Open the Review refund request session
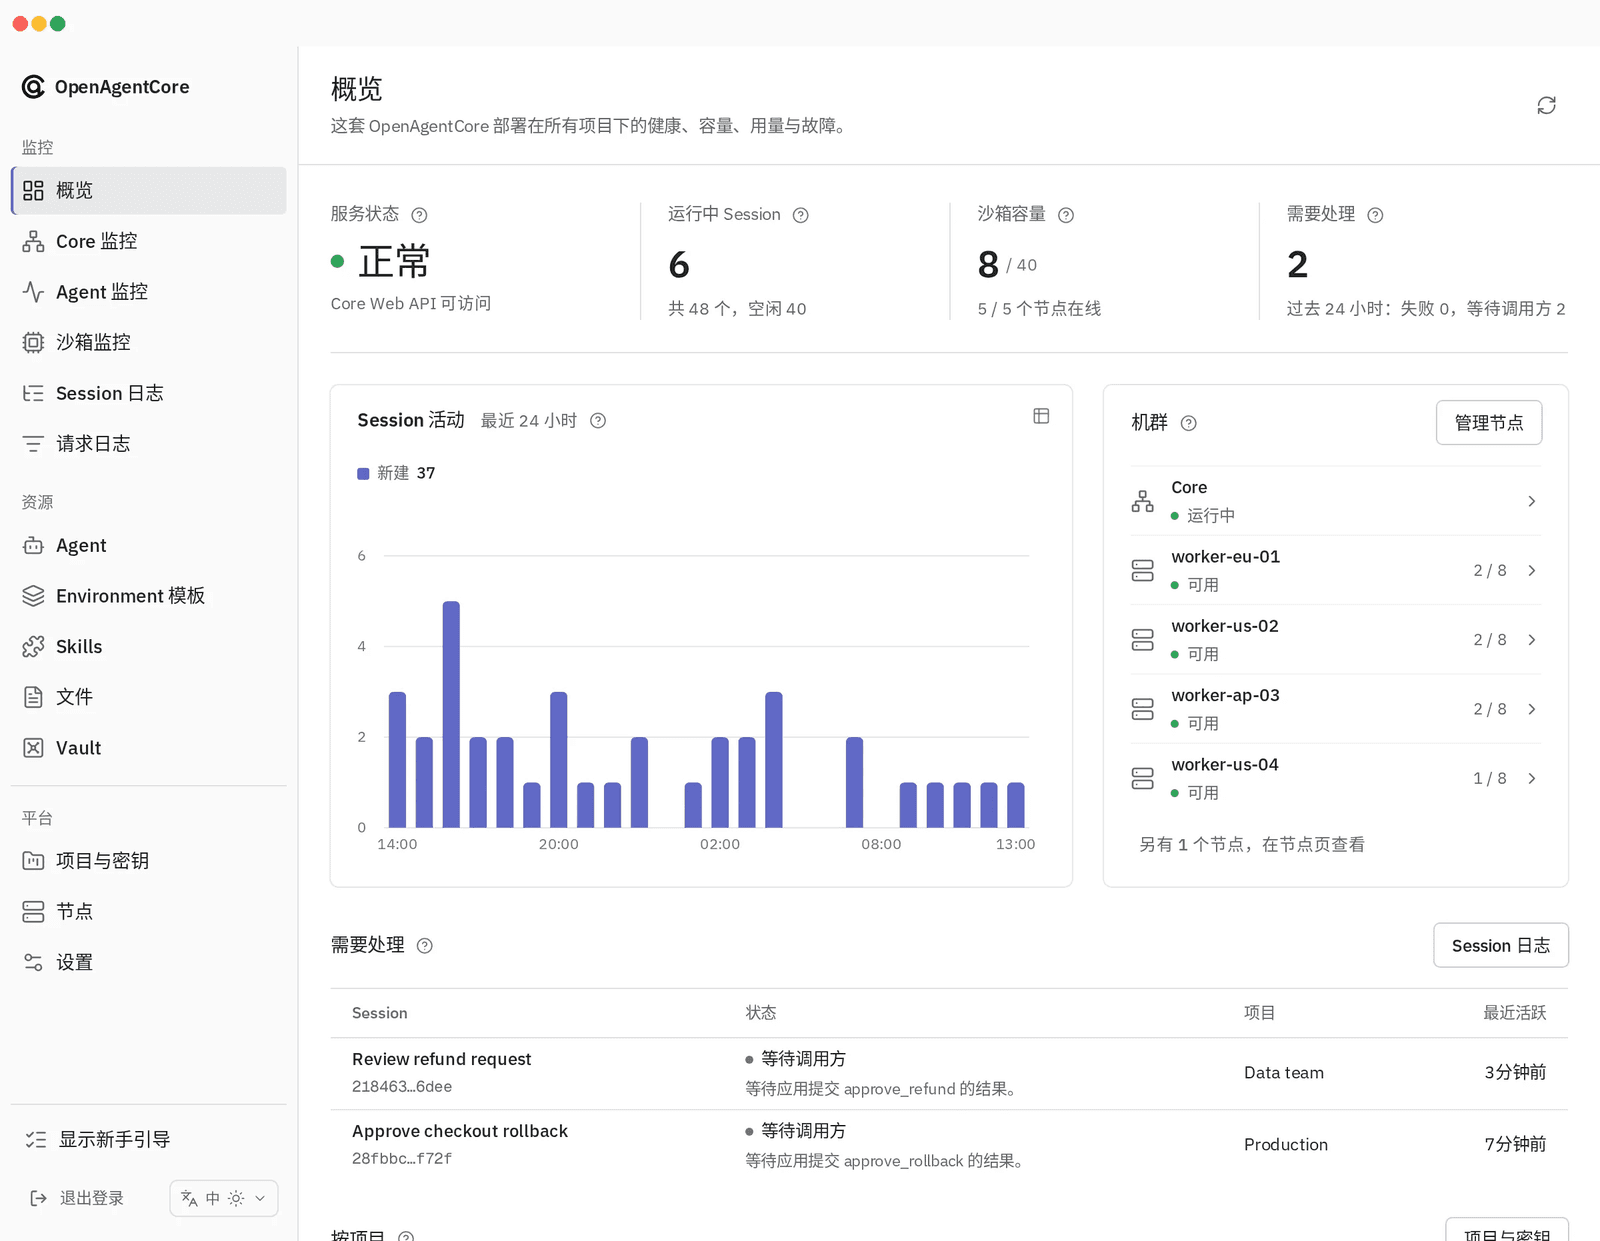Screen dimensions: 1600x1241 (x=441, y=1059)
